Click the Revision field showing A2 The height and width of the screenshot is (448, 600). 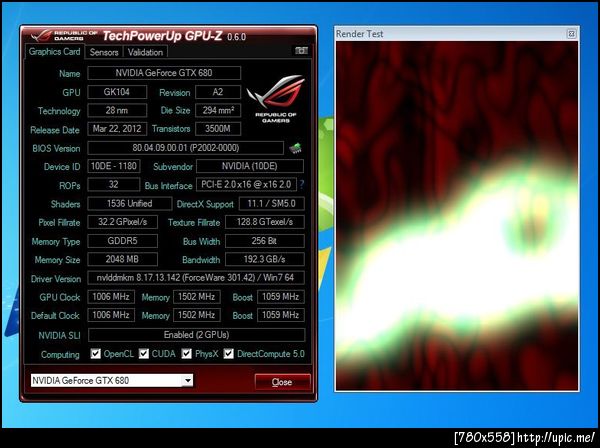pos(218,92)
